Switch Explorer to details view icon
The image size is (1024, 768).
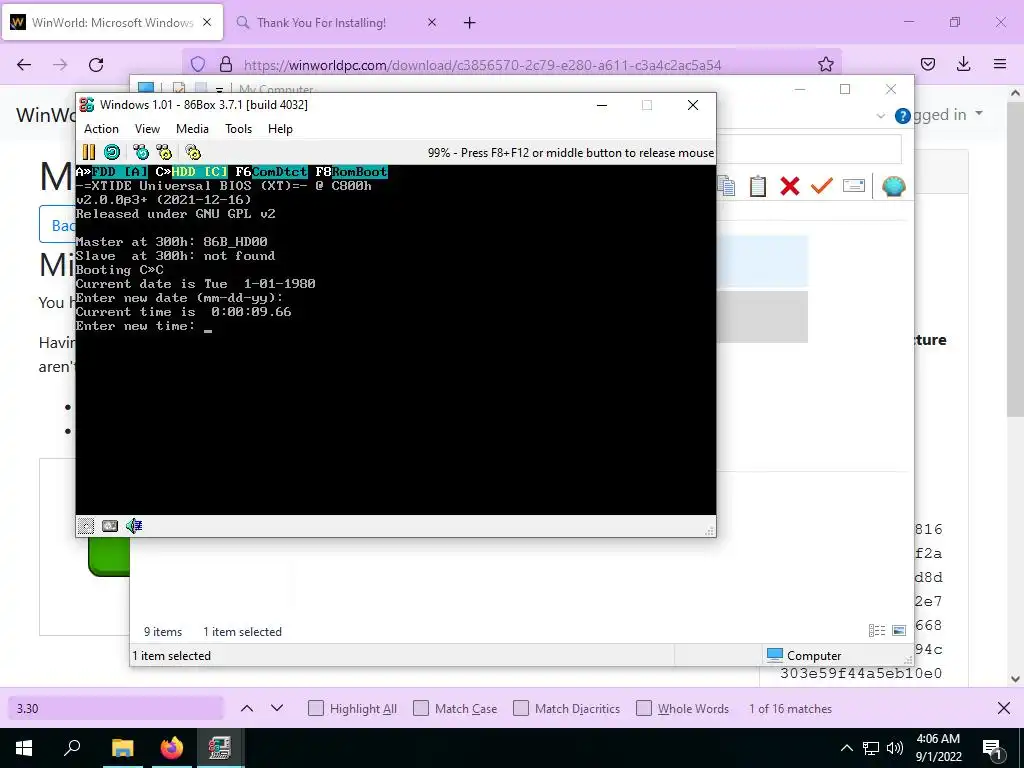[x=876, y=630]
